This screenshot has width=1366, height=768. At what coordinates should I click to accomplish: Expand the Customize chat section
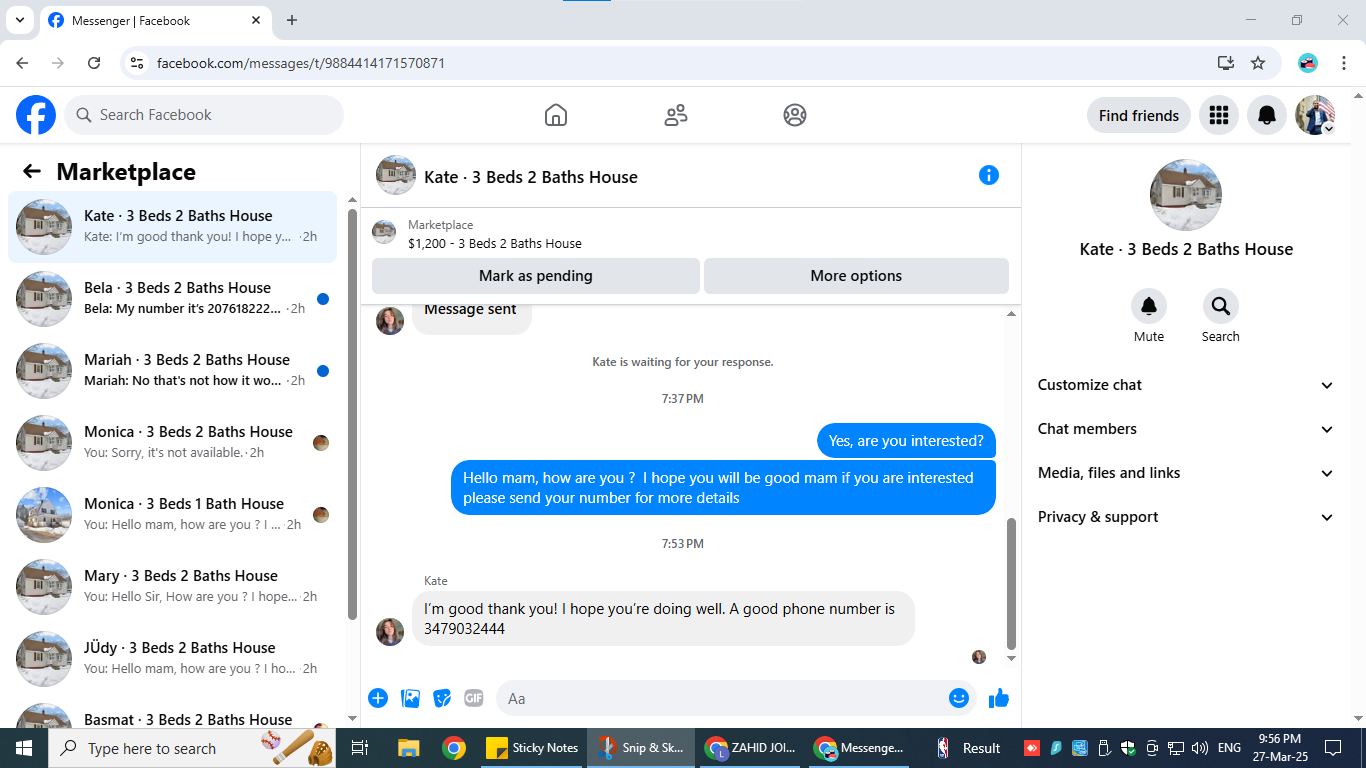[x=1186, y=385]
